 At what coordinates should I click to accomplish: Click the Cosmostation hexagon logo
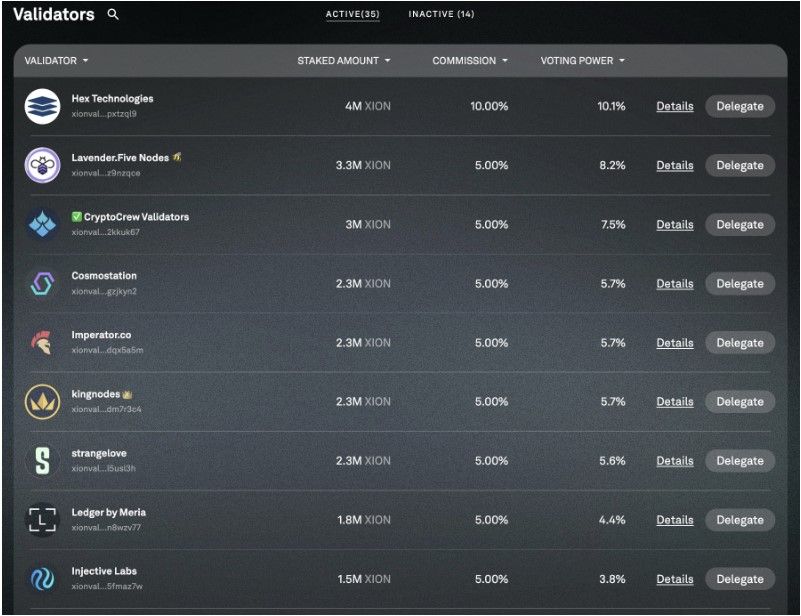tap(42, 283)
